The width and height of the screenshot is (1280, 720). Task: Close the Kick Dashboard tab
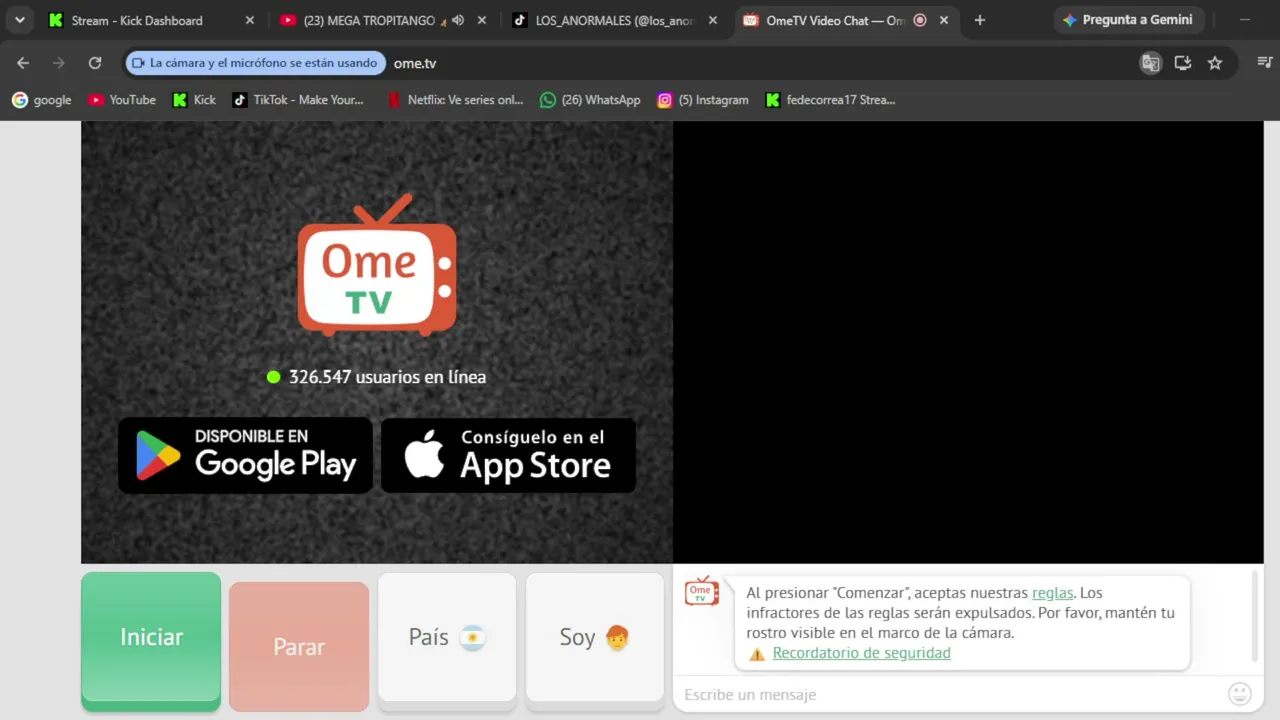click(x=250, y=20)
